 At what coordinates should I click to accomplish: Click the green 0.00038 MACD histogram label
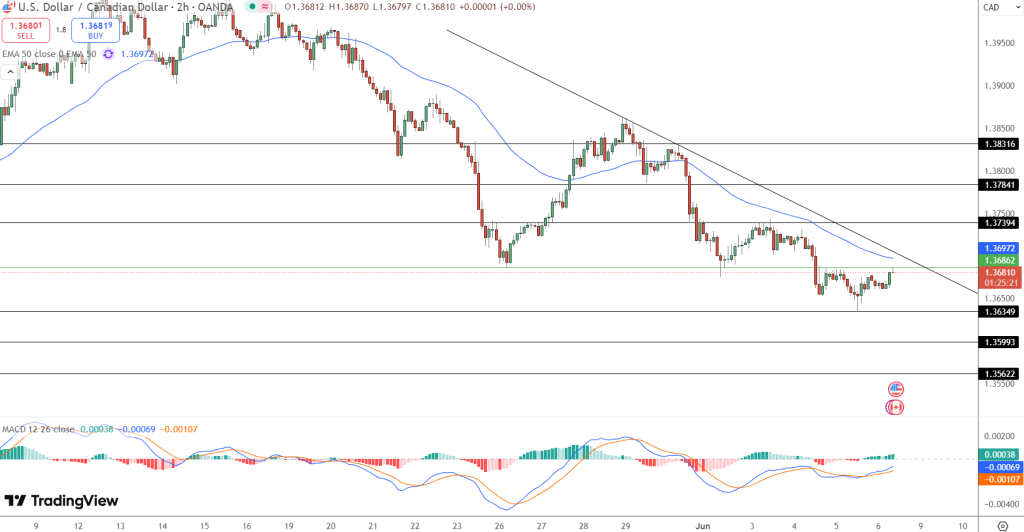[x=999, y=454]
